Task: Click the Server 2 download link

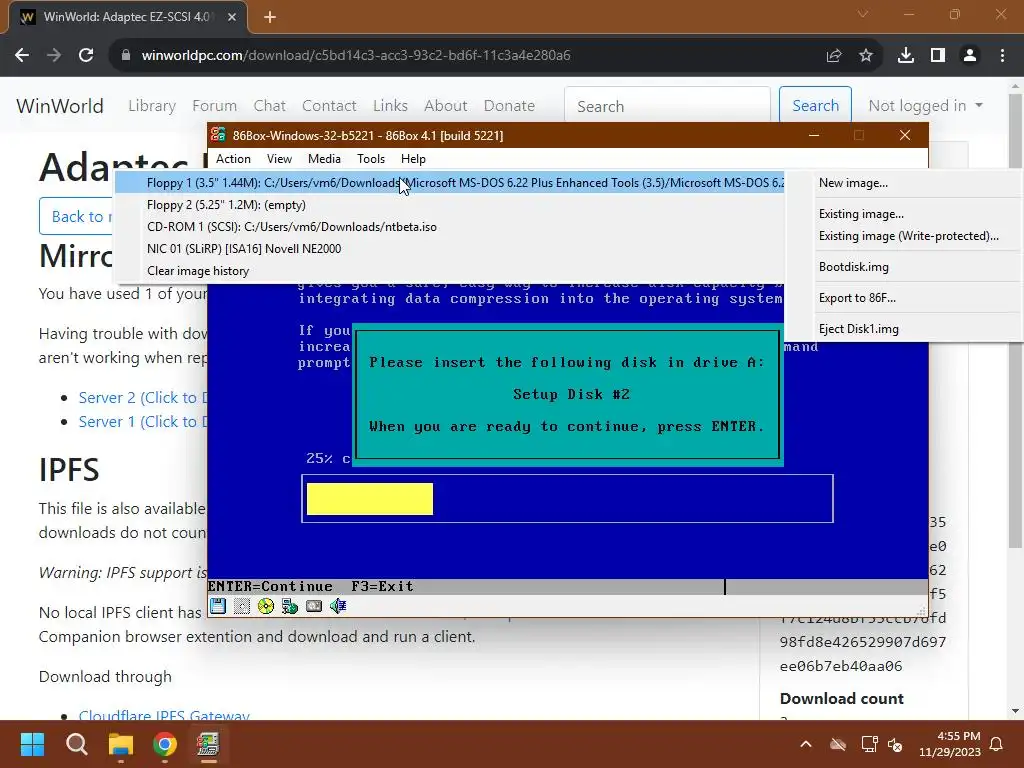Action: coord(143,398)
